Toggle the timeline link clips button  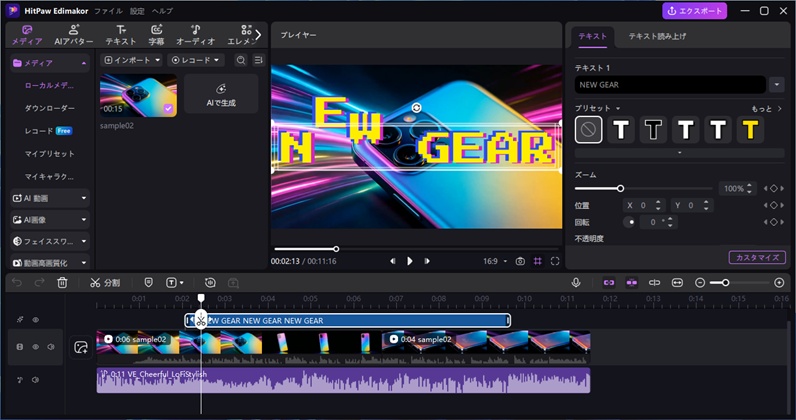609,283
